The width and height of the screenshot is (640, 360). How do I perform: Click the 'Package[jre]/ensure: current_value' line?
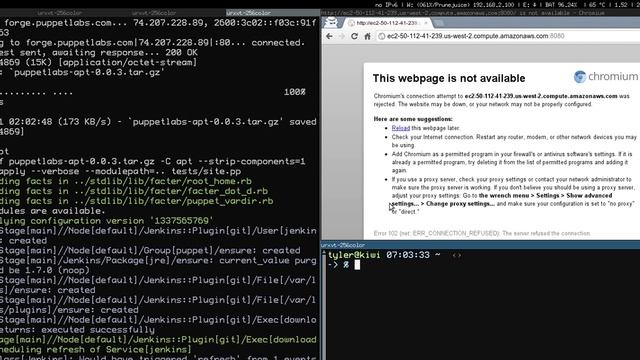158,260
